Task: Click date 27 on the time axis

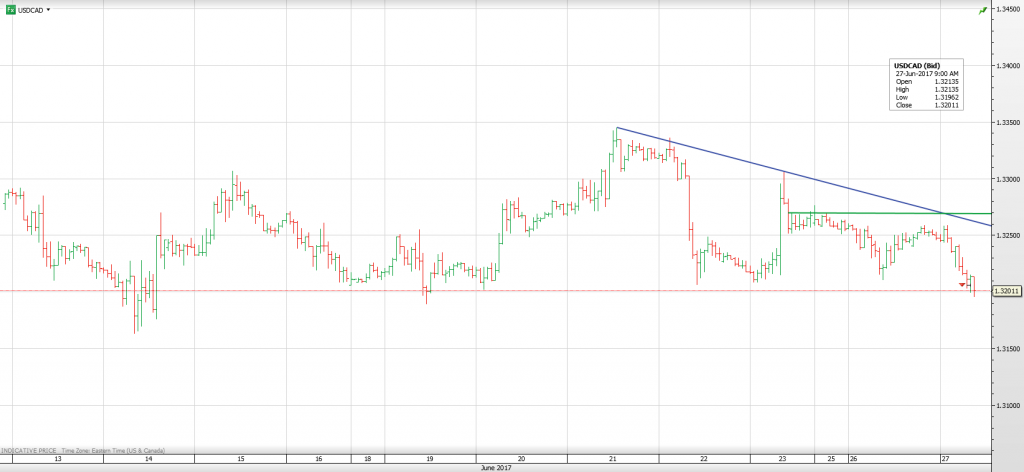Action: [x=944, y=458]
